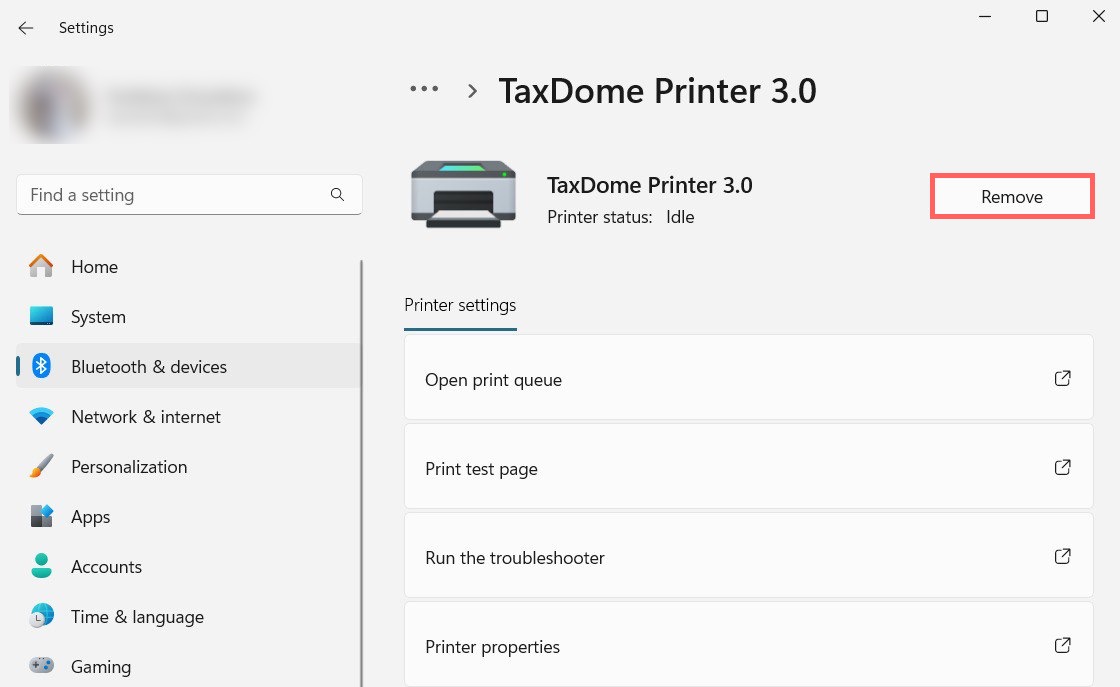The height and width of the screenshot is (687, 1120).
Task: Click the Gaming controller icon
Action: (41, 666)
